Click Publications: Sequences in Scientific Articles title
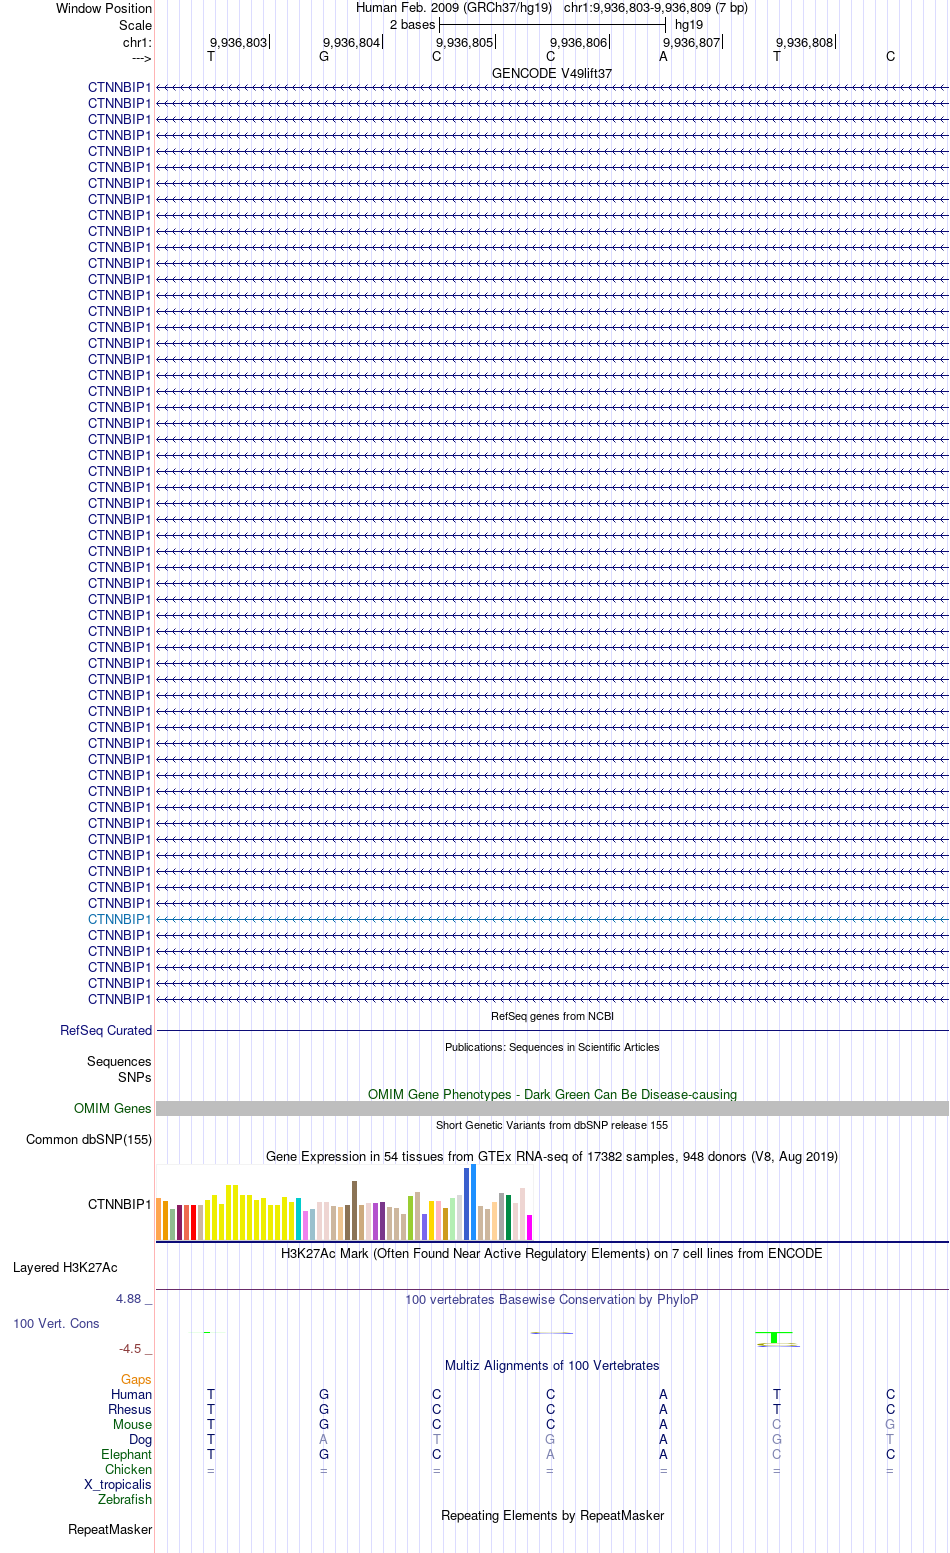The image size is (950, 1553). 552,1047
